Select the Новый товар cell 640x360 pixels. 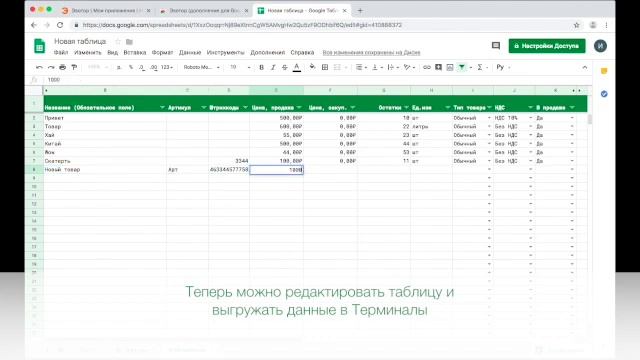coord(105,169)
